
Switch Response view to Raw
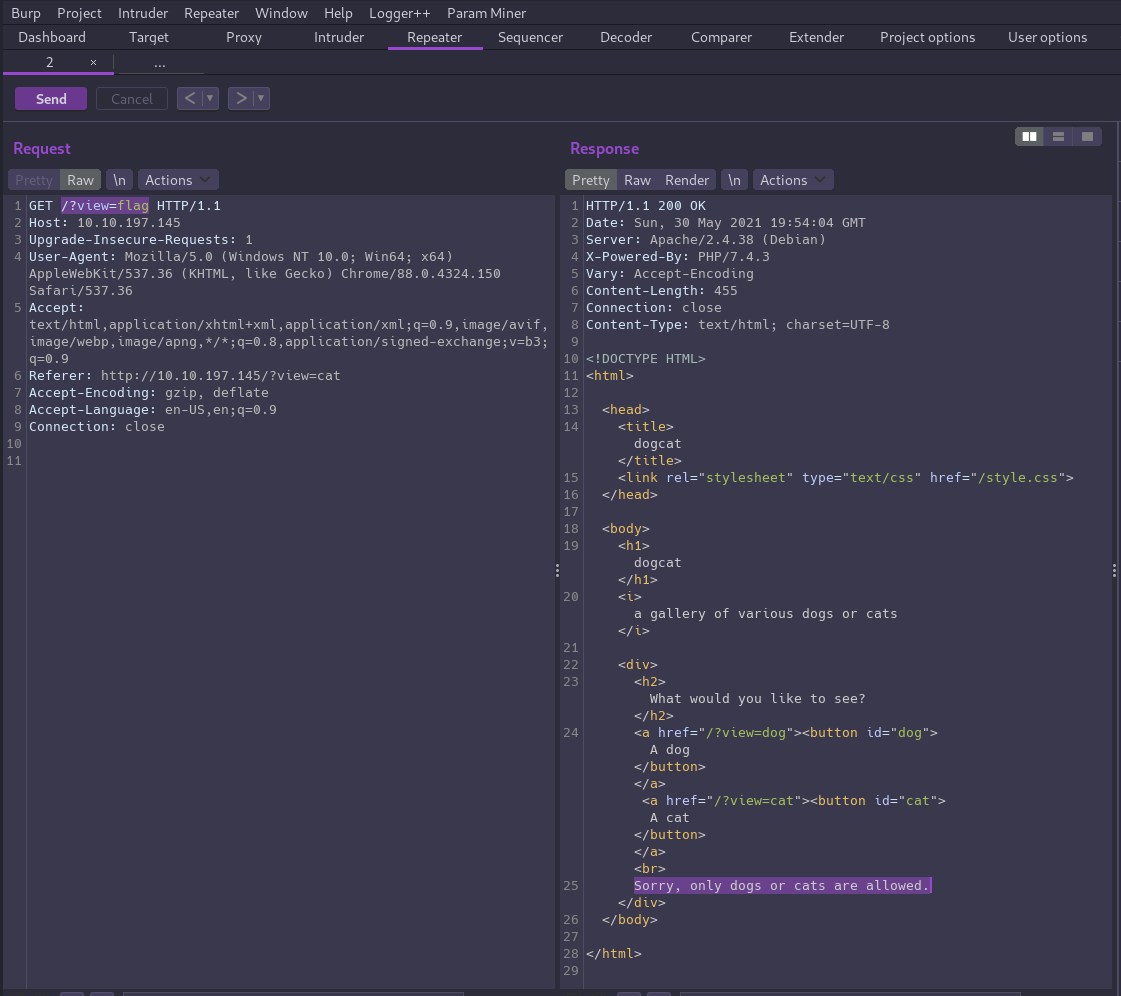637,180
